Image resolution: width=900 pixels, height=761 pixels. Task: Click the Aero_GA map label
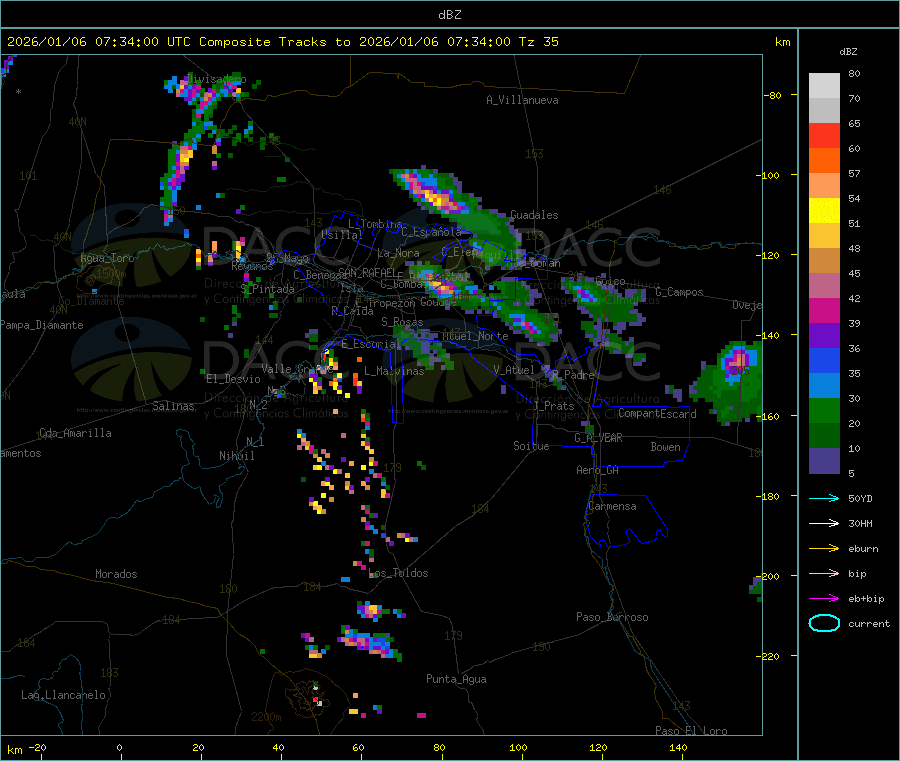pos(598,470)
